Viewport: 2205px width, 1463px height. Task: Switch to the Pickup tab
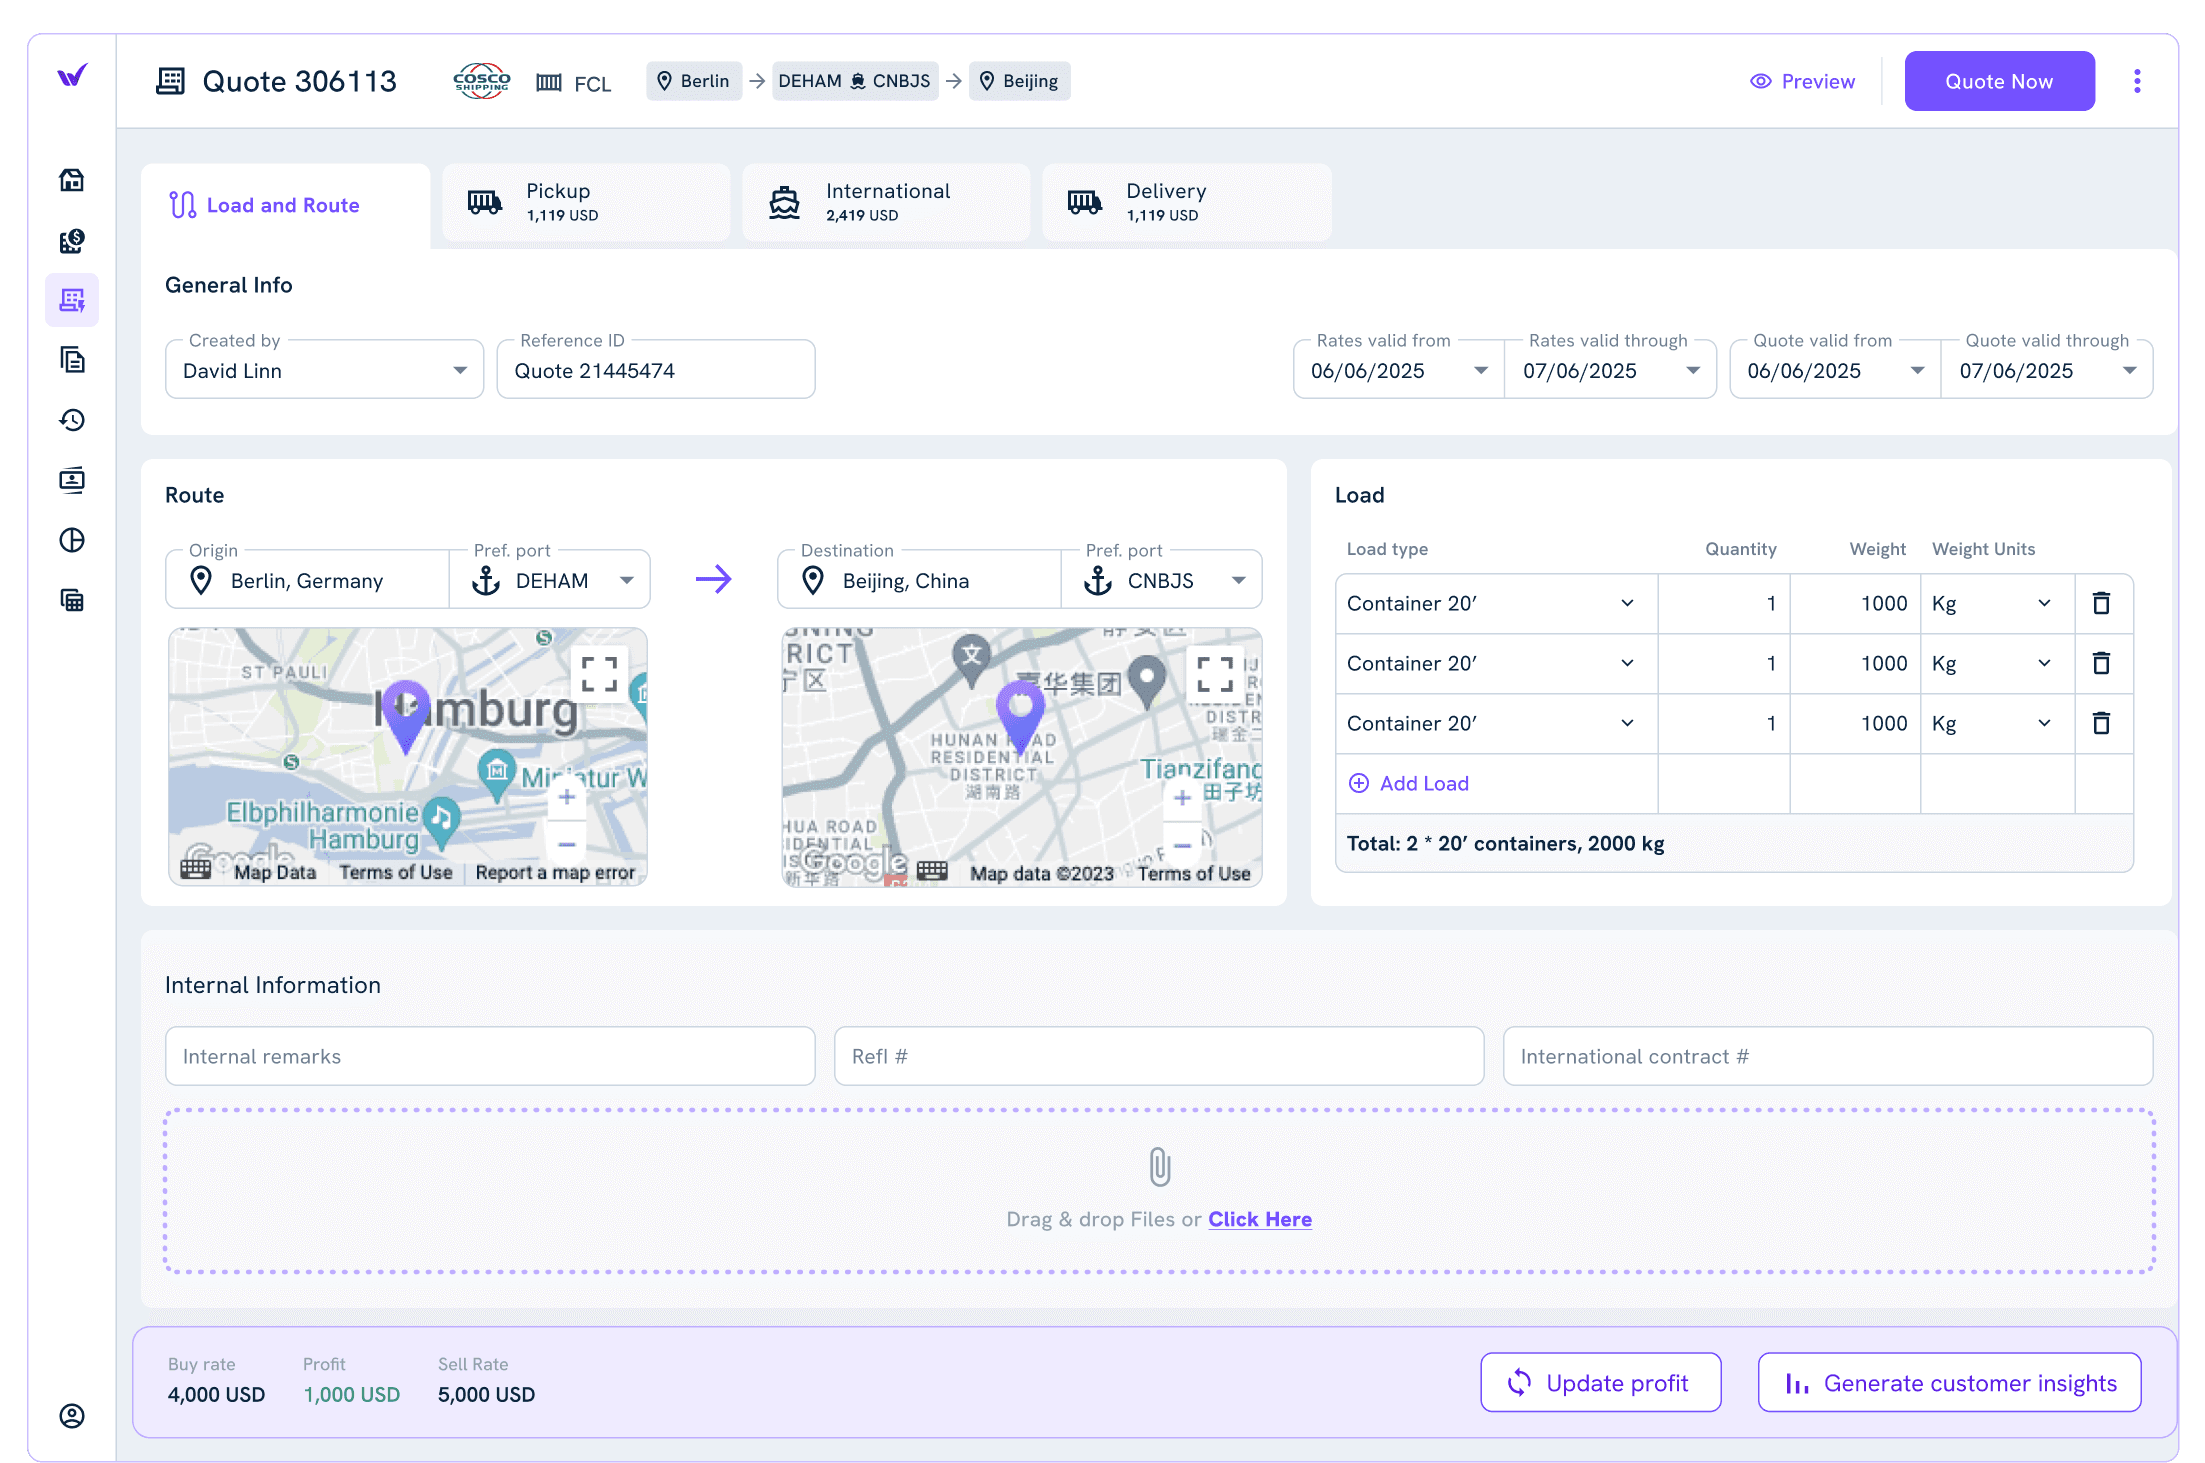[586, 202]
